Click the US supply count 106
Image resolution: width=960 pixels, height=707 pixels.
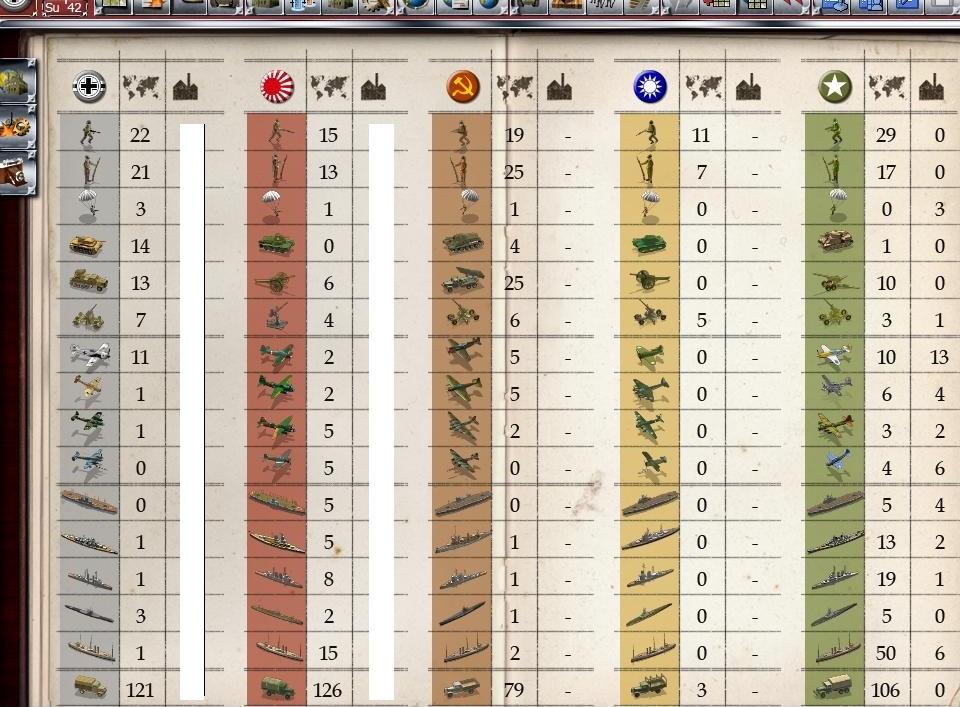[x=885, y=690]
